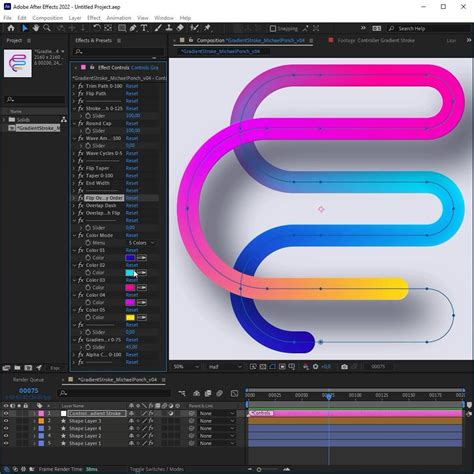Create new composition from Project panel footer
This screenshot has height=474, width=474.
pyautogui.click(x=28, y=368)
